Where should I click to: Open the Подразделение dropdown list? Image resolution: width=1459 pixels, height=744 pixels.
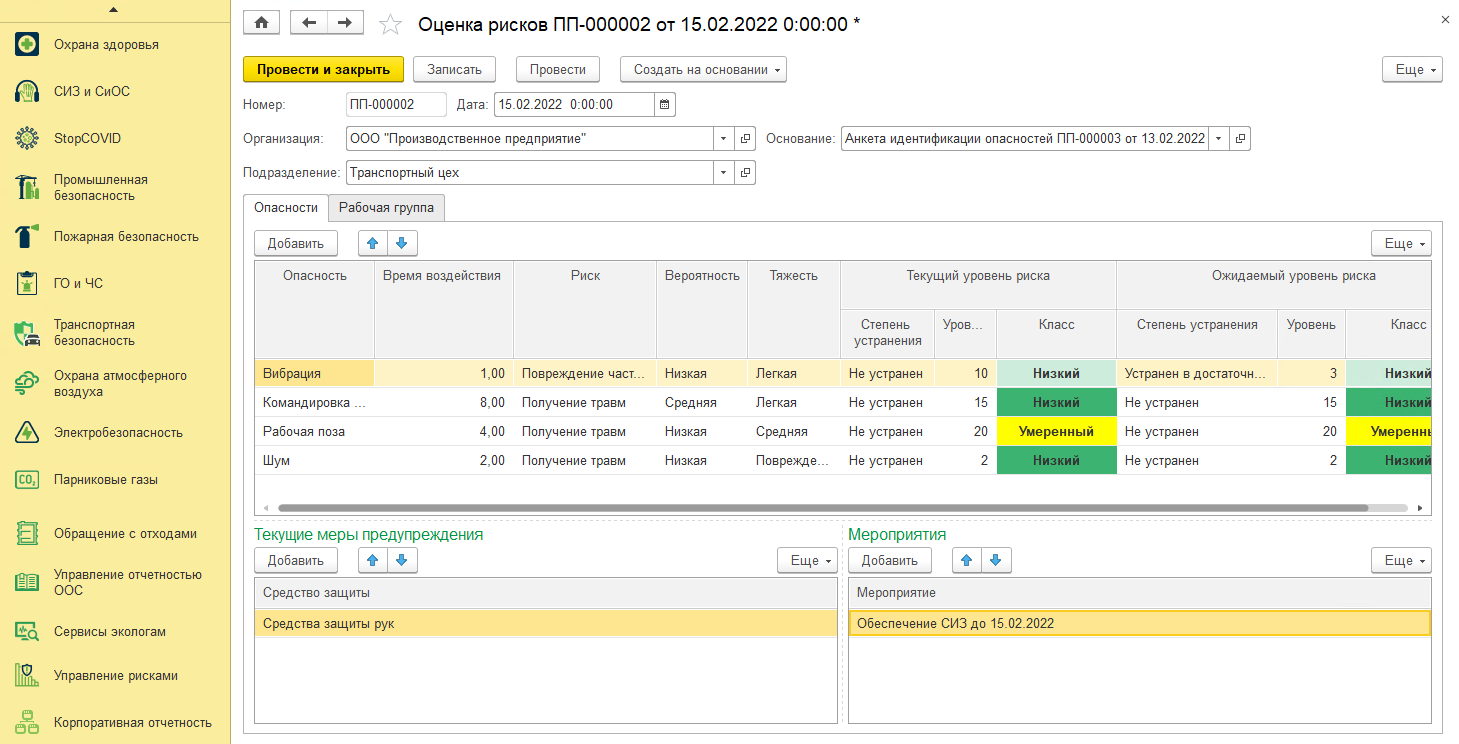point(724,173)
